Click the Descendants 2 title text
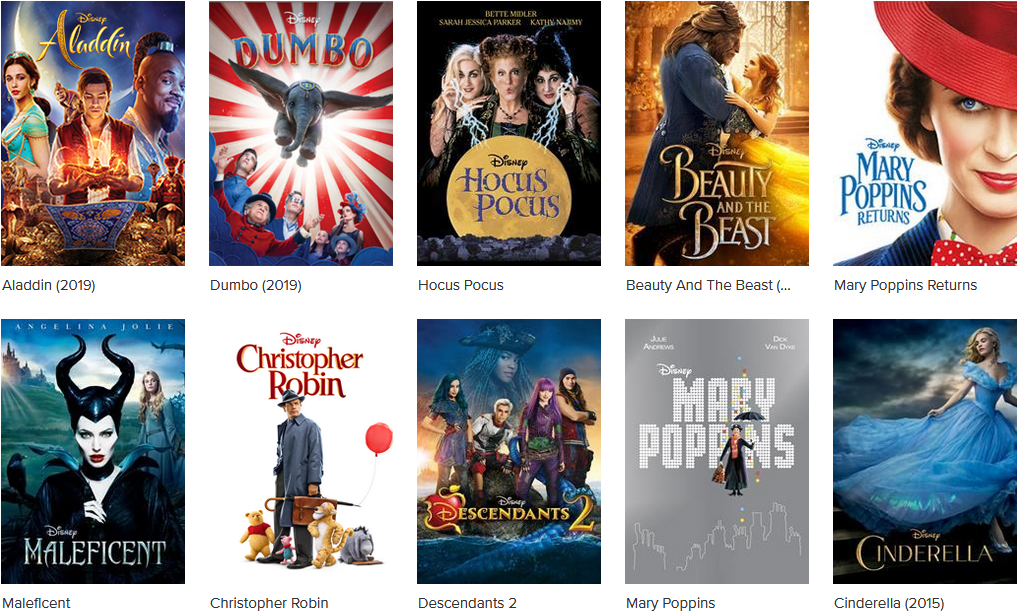This screenshot has width=1018, height=615. click(x=467, y=603)
